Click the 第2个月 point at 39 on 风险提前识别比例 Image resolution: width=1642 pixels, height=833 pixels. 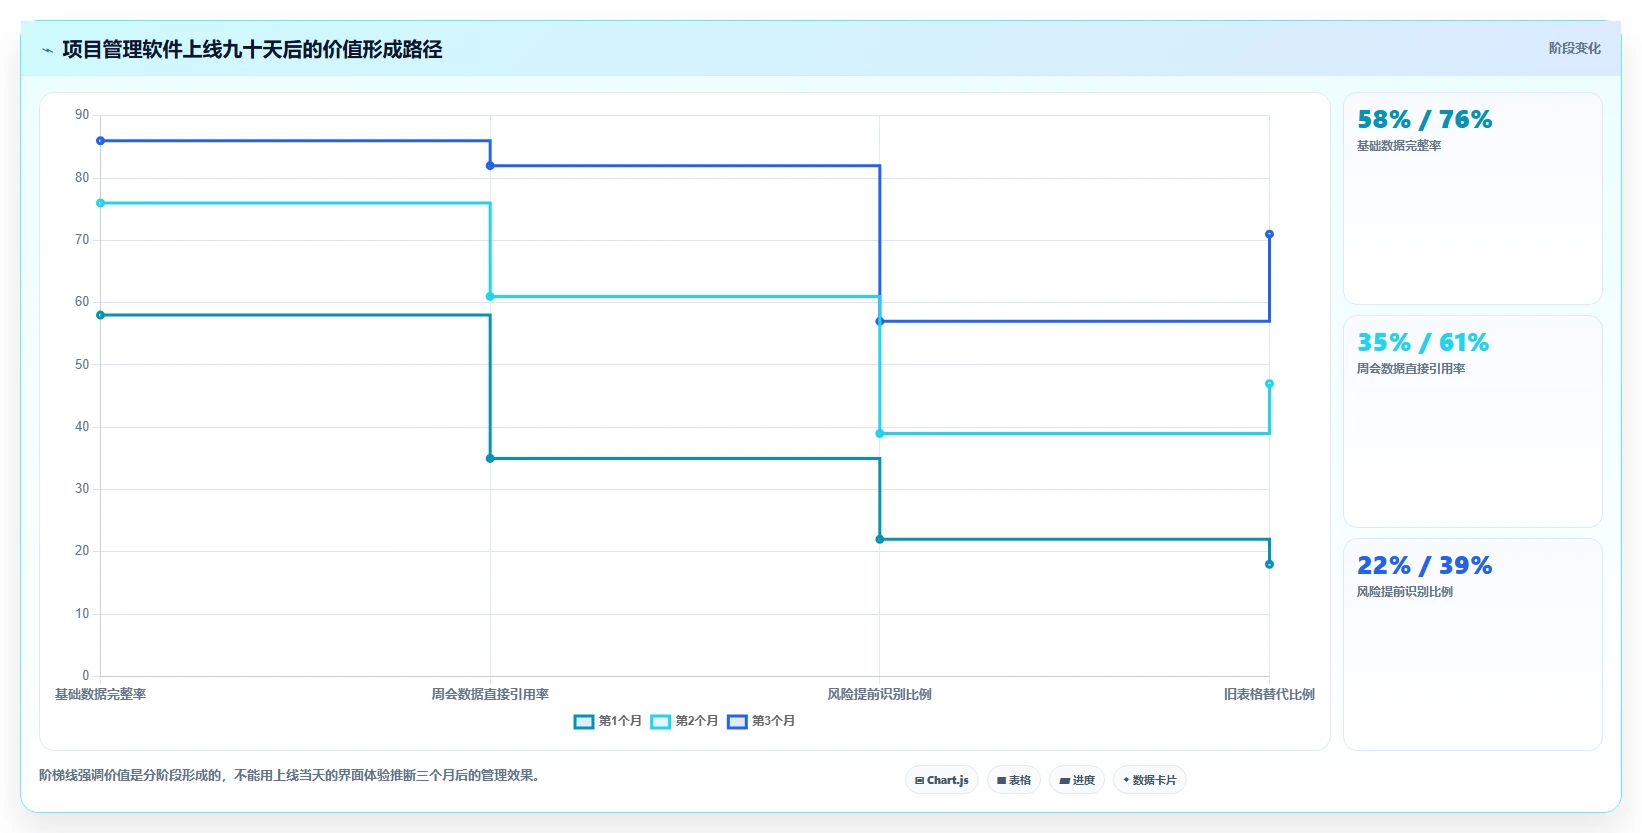[880, 434]
